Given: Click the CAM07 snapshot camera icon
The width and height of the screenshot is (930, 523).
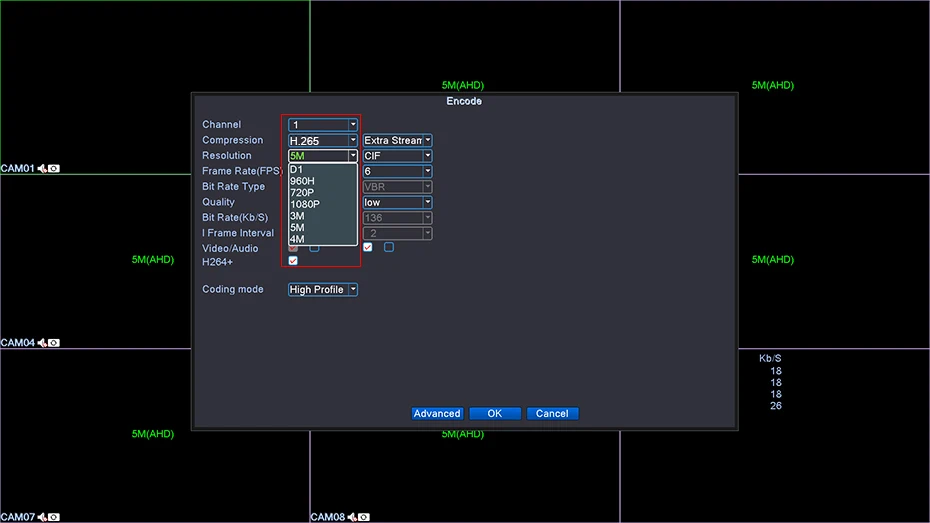Looking at the screenshot, I should pos(53,518).
